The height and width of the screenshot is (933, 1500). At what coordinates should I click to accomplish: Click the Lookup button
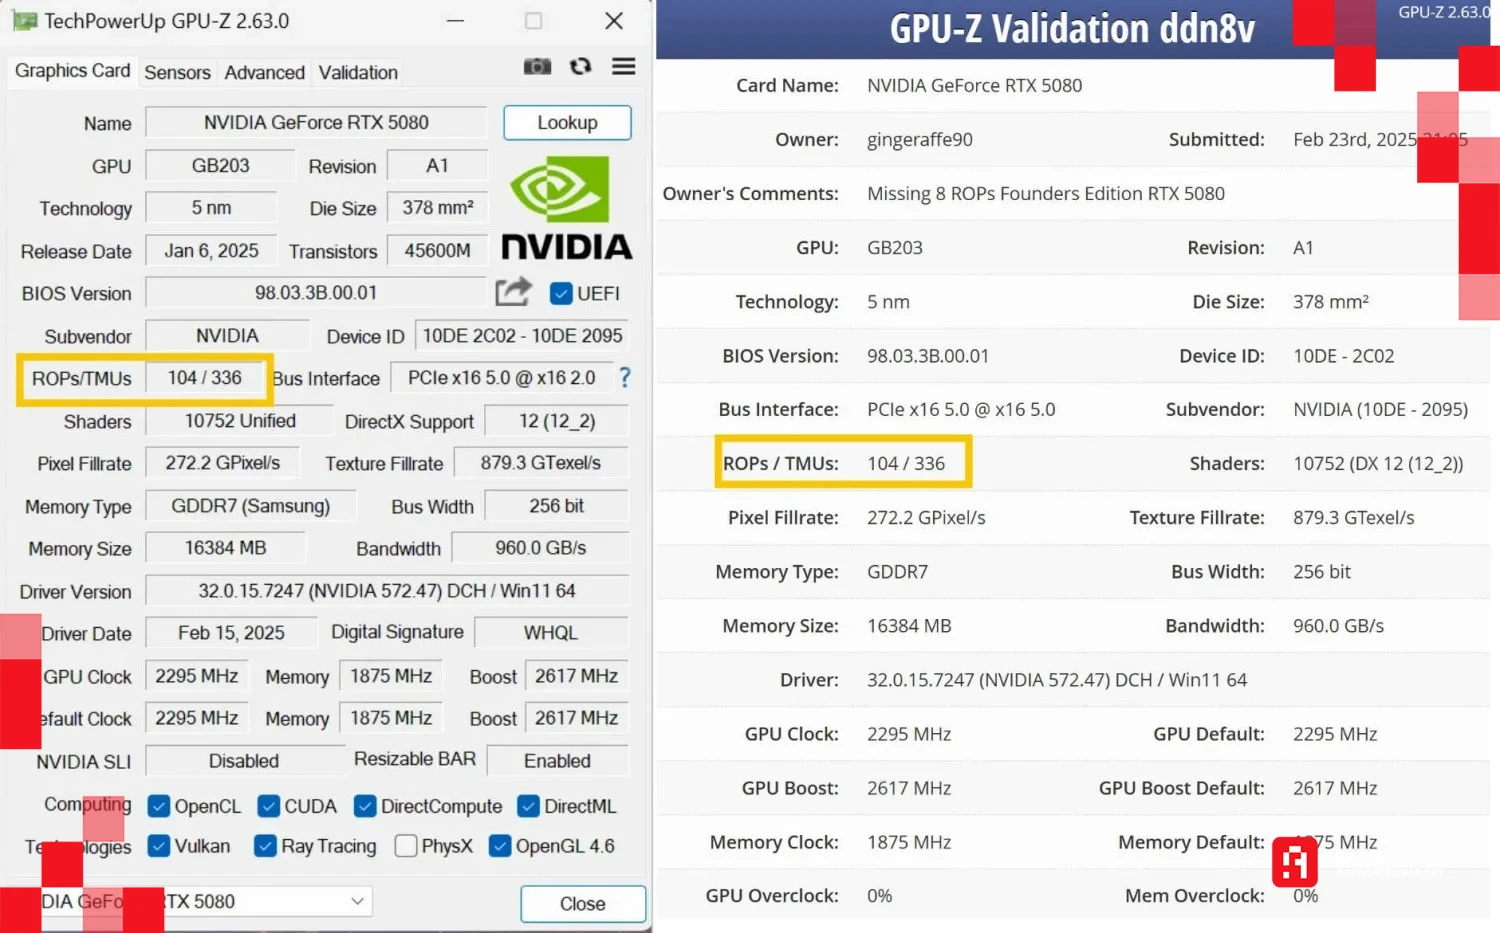point(567,122)
